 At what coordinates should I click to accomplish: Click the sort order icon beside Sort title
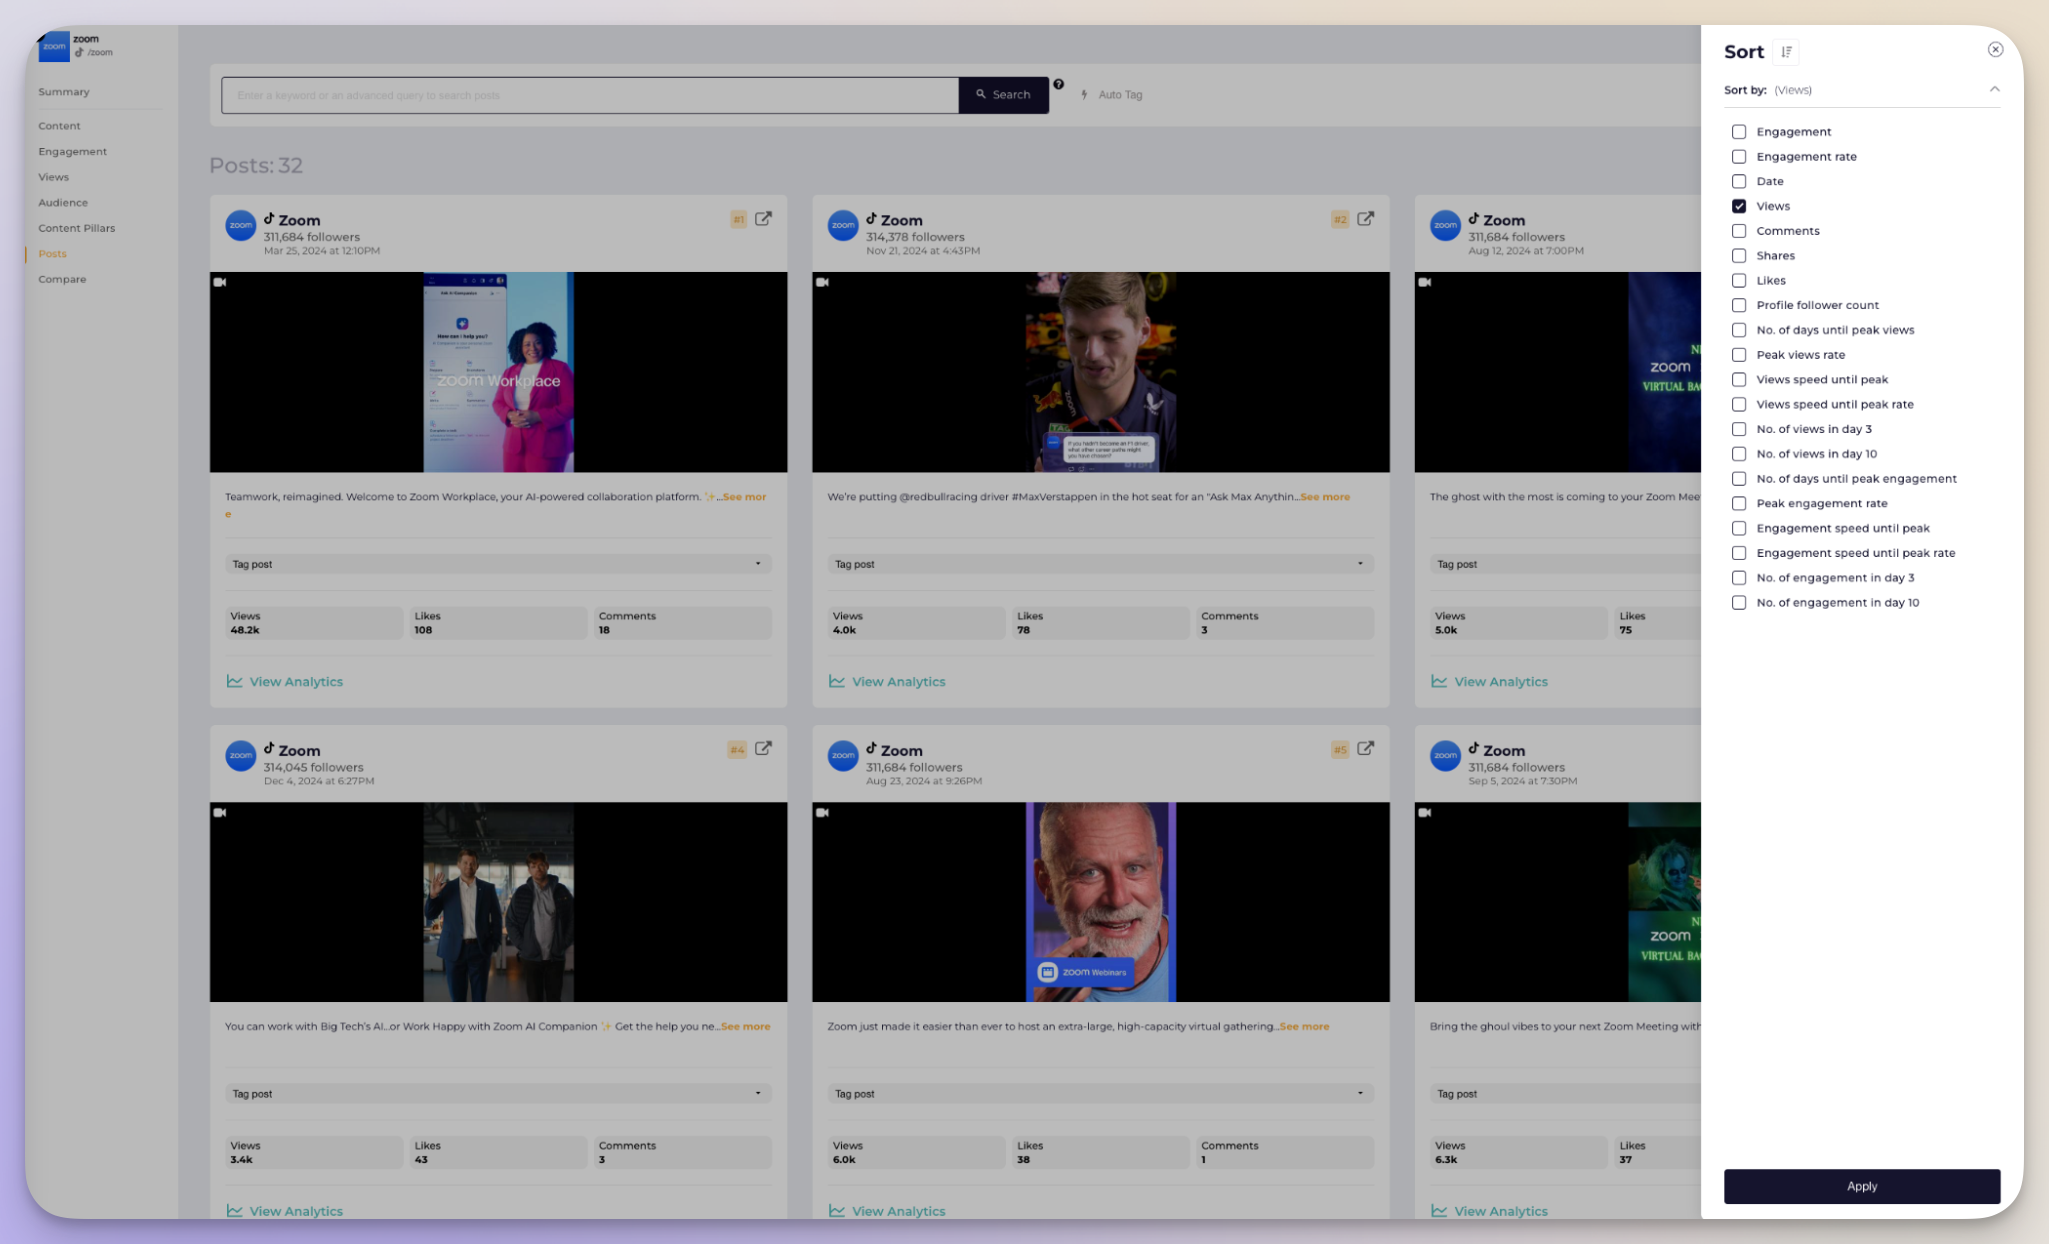pos(1786,52)
